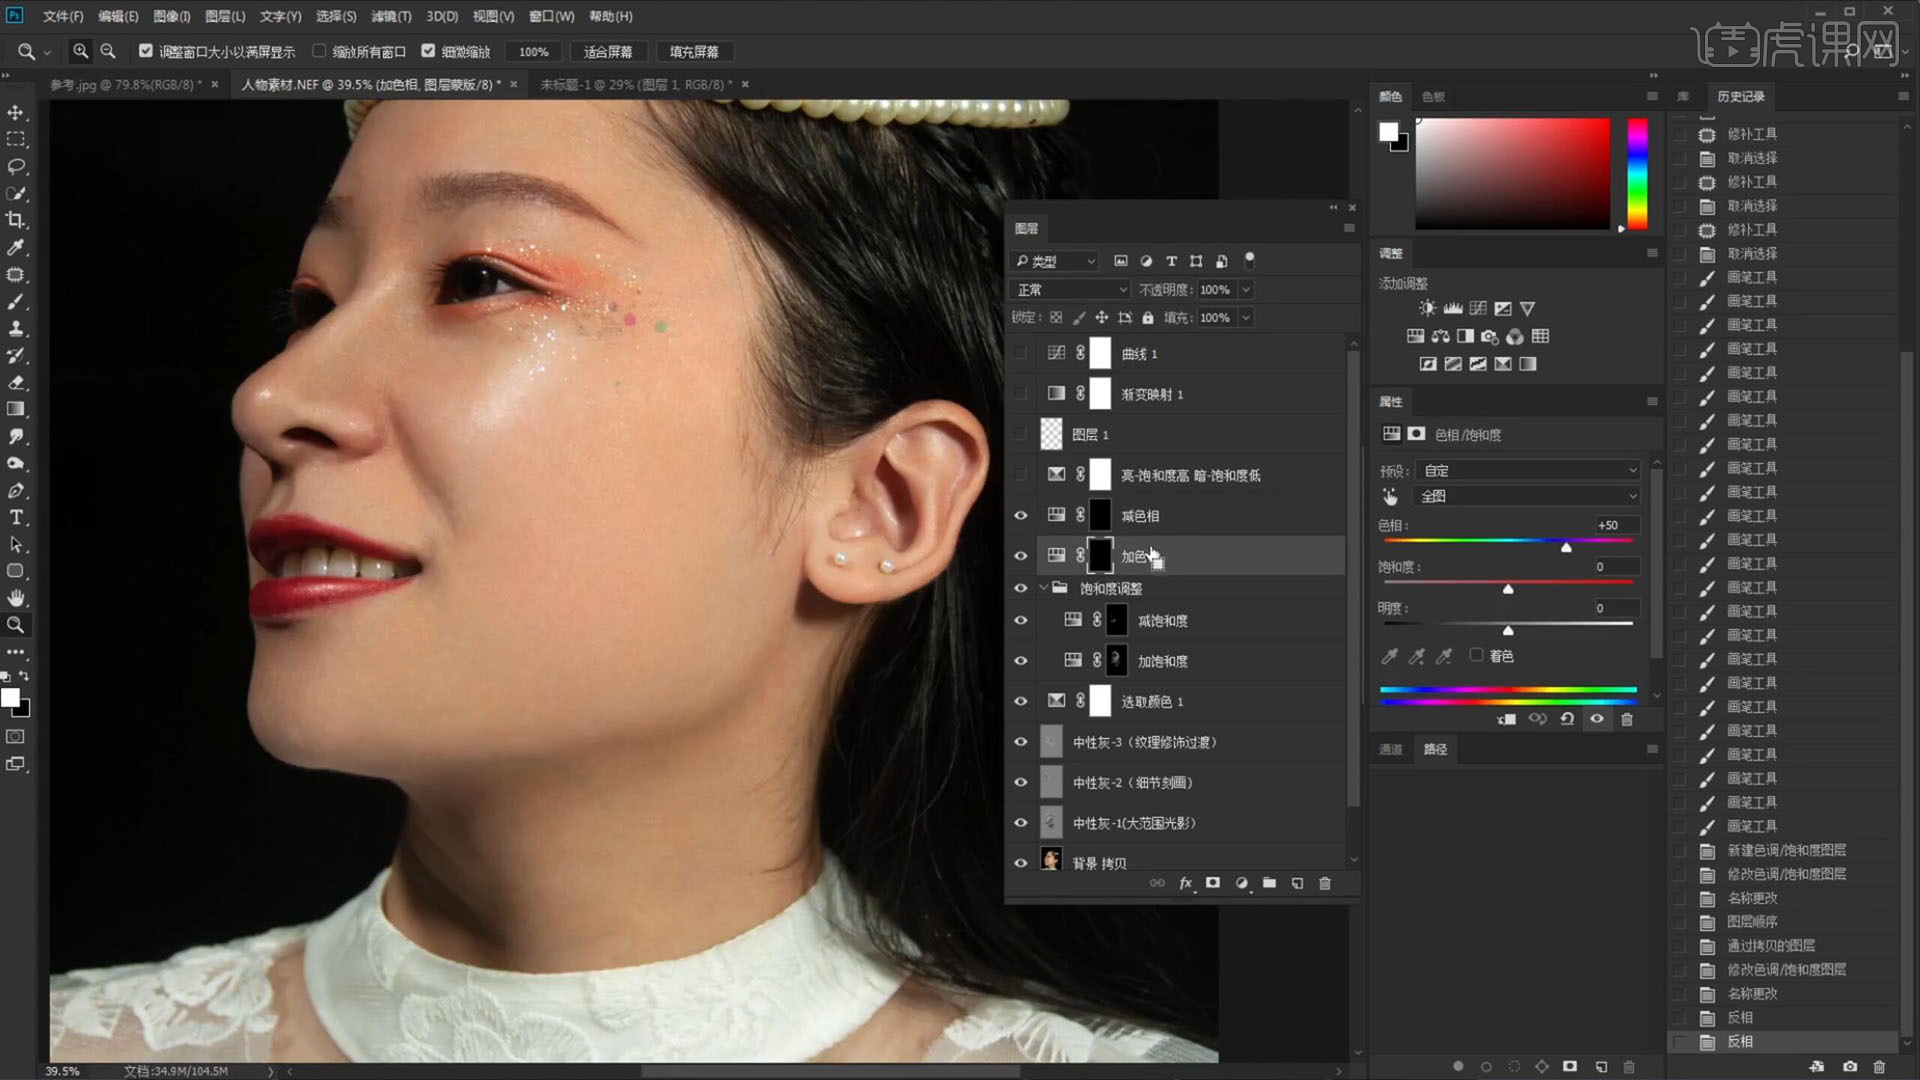Click create new group folder icon
Image resolution: width=1920 pixels, height=1080 pixels.
coord(1269,883)
